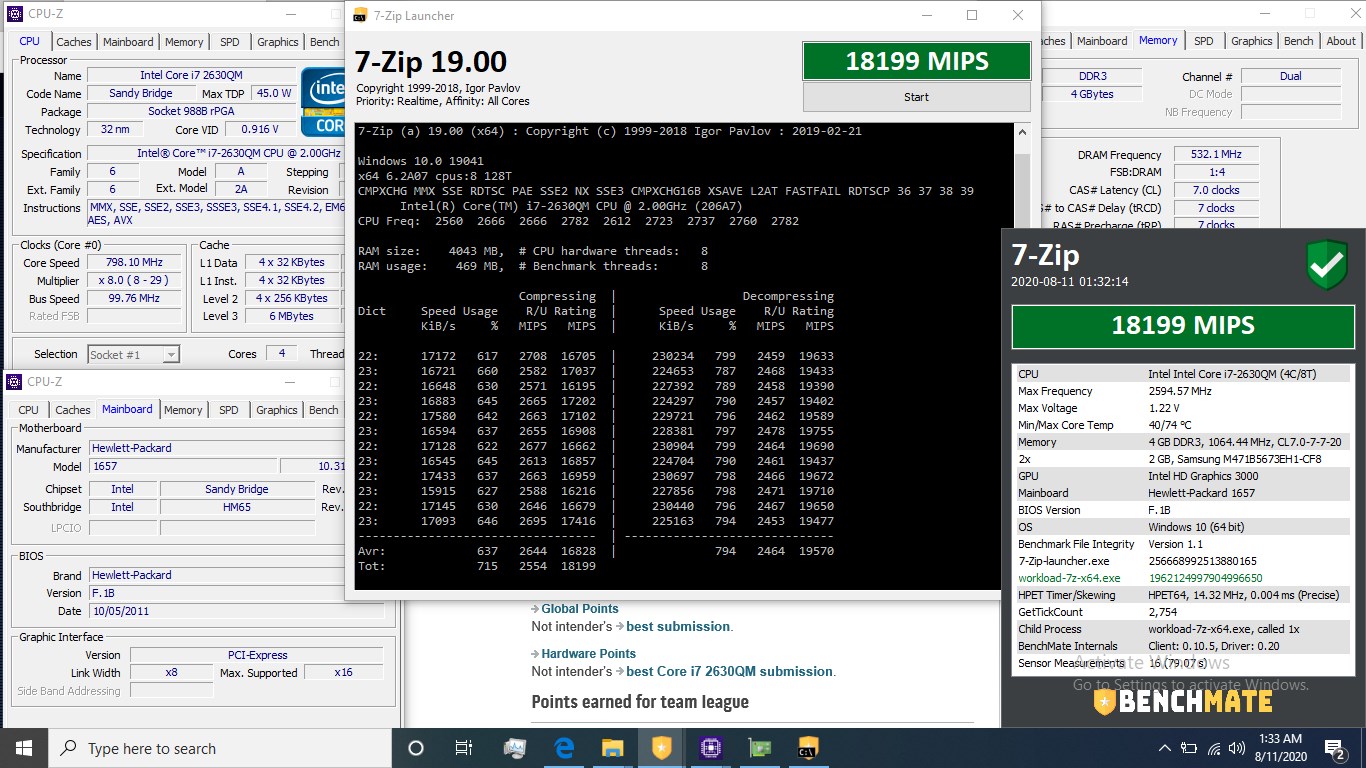Open the Bench tab in top CPU-Z window
Screen dimensions: 1366x768
tap(325, 42)
